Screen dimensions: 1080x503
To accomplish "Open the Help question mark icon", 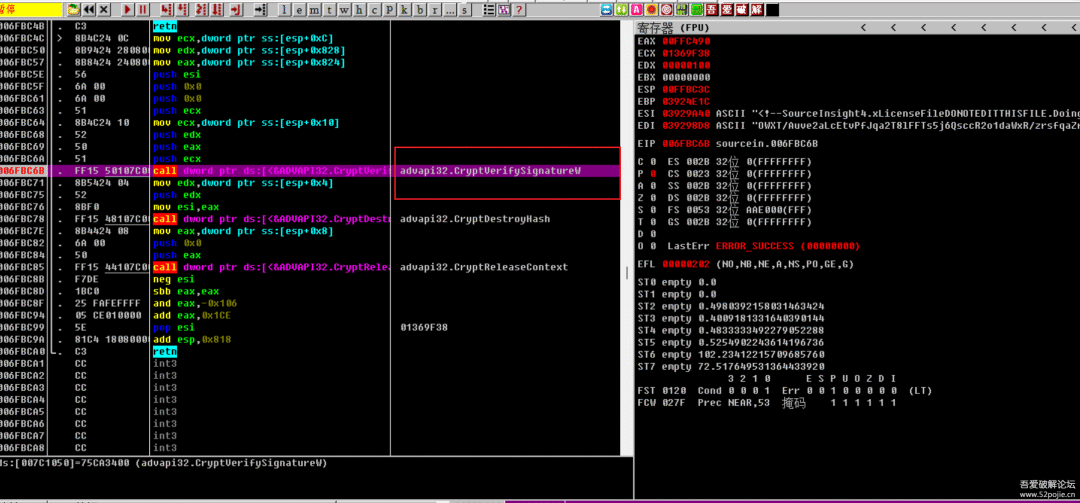I will (519, 9).
